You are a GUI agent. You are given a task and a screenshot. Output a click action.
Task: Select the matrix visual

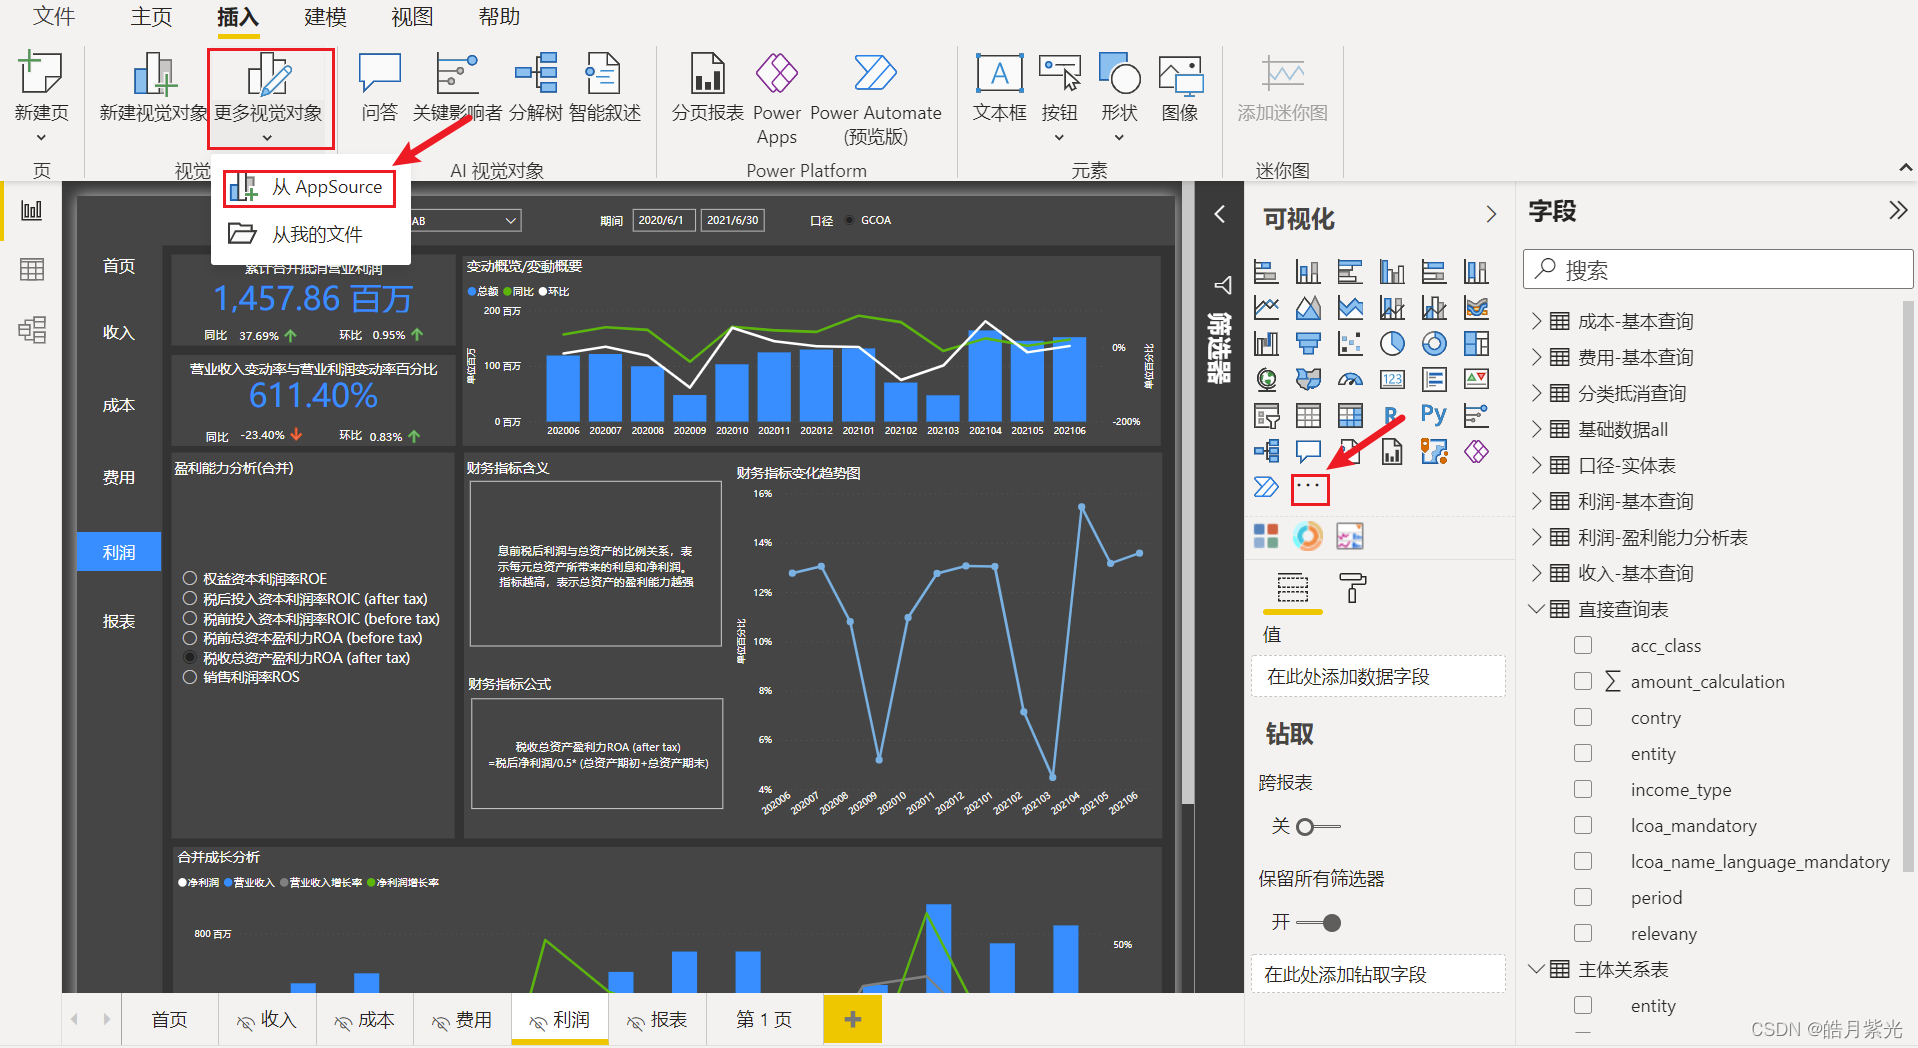[1350, 415]
